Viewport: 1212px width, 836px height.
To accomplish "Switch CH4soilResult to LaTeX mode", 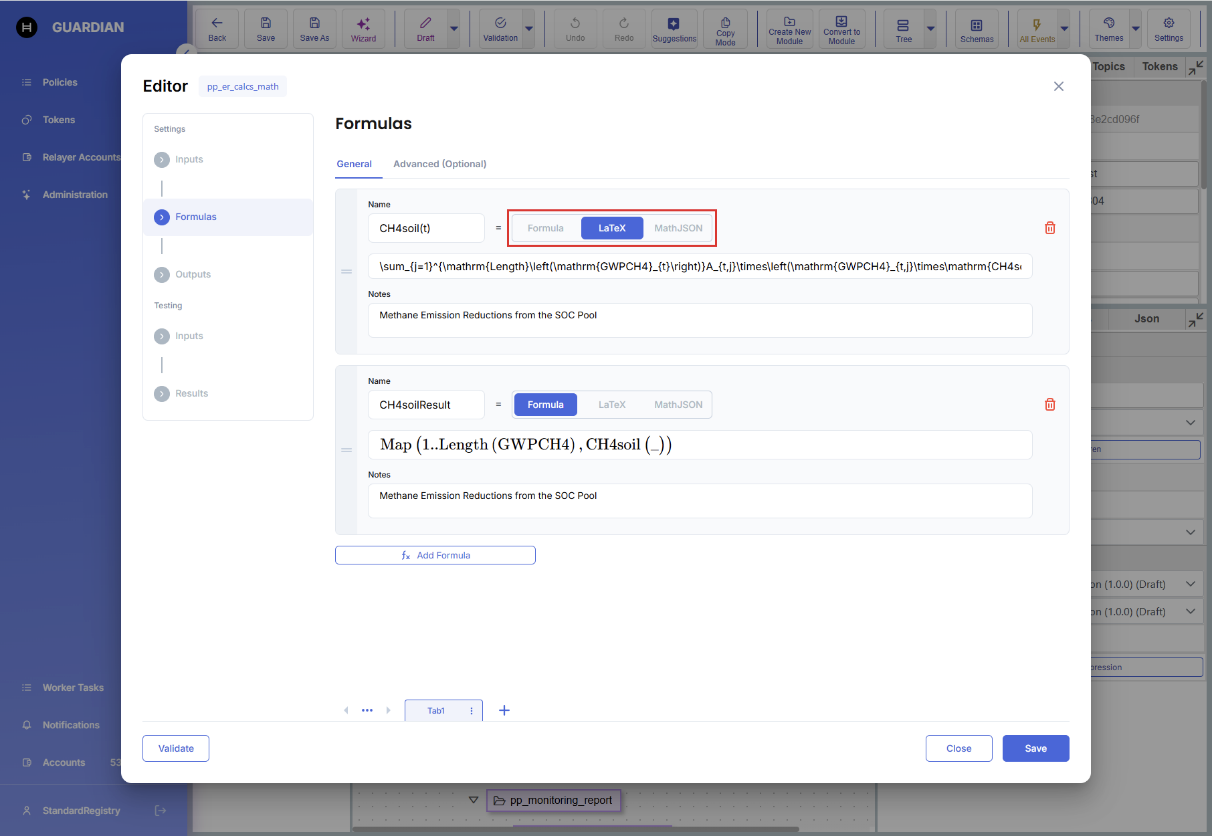I will pos(612,405).
